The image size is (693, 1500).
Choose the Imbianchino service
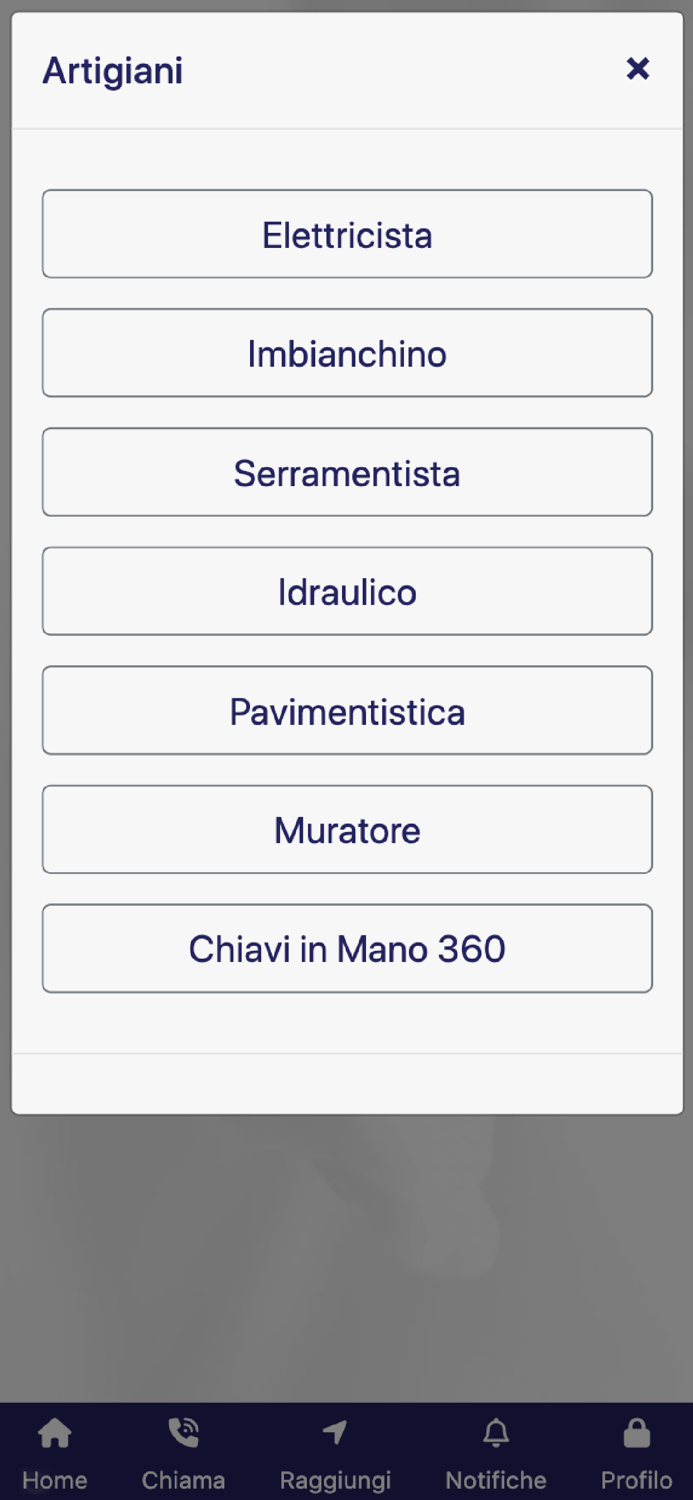click(x=346, y=353)
